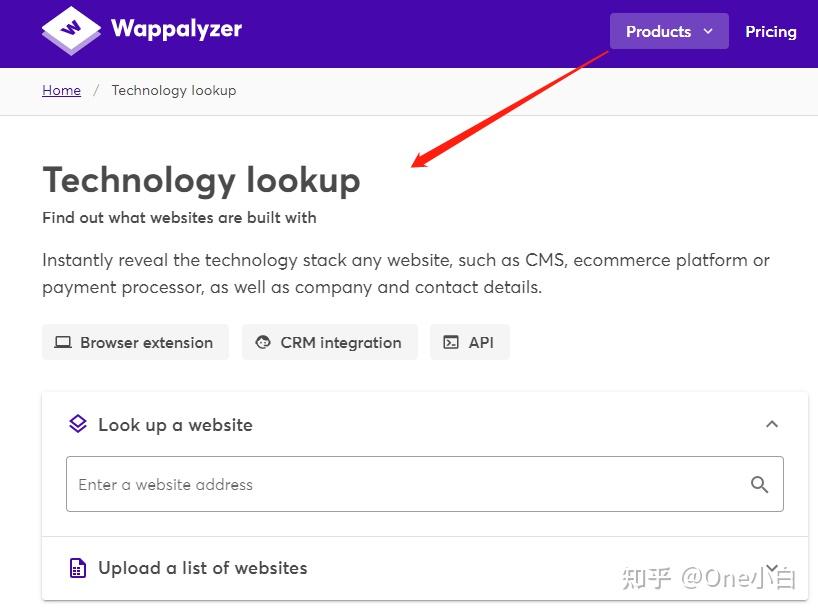Click the laptop icon on Browser extension

[x=62, y=342]
